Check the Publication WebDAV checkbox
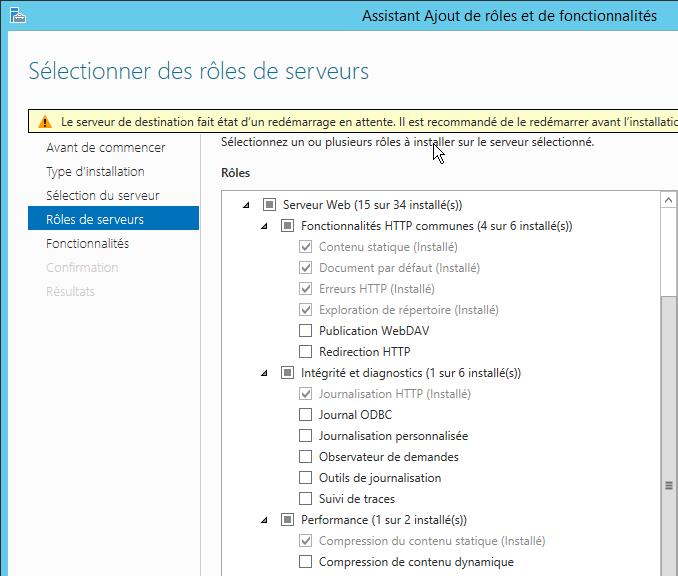 pos(305,331)
